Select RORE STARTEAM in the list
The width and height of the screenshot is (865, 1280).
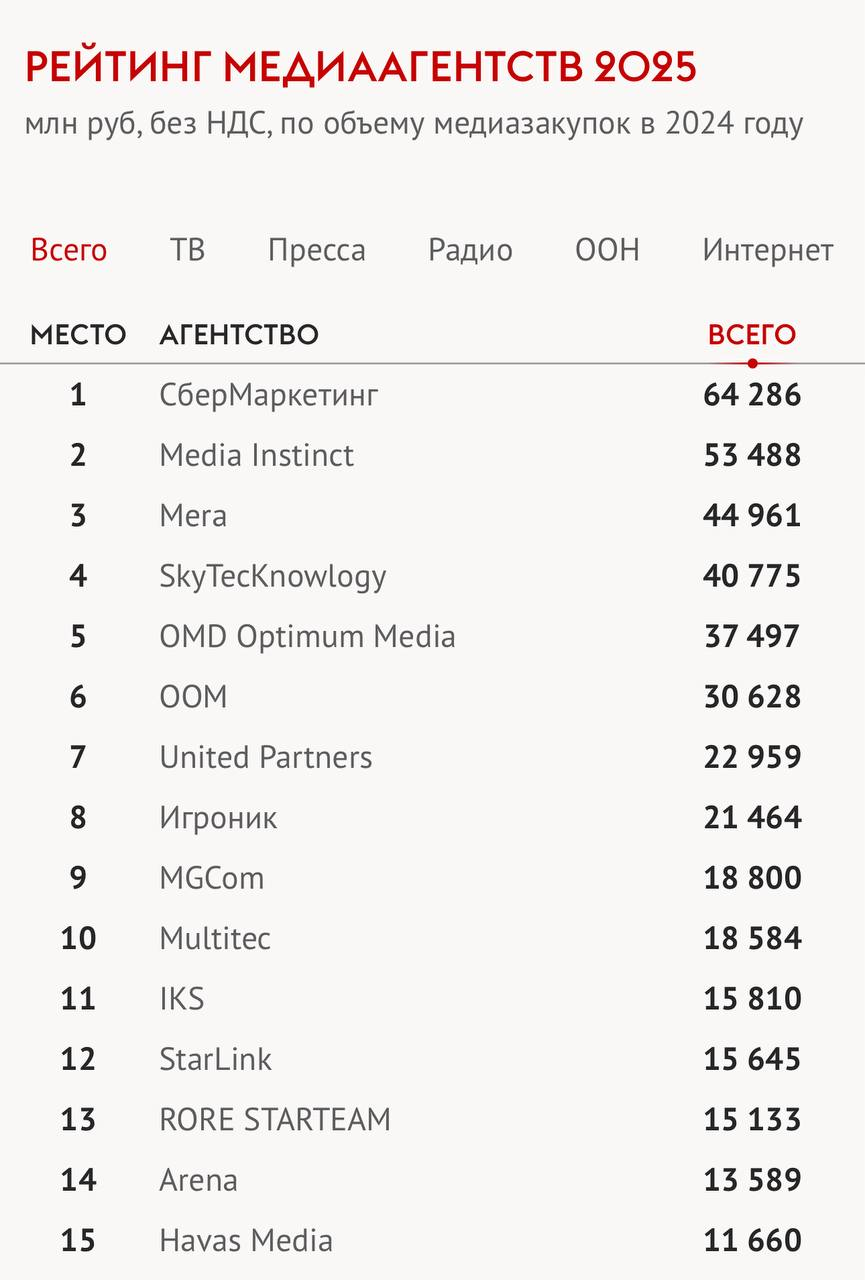tap(275, 1119)
